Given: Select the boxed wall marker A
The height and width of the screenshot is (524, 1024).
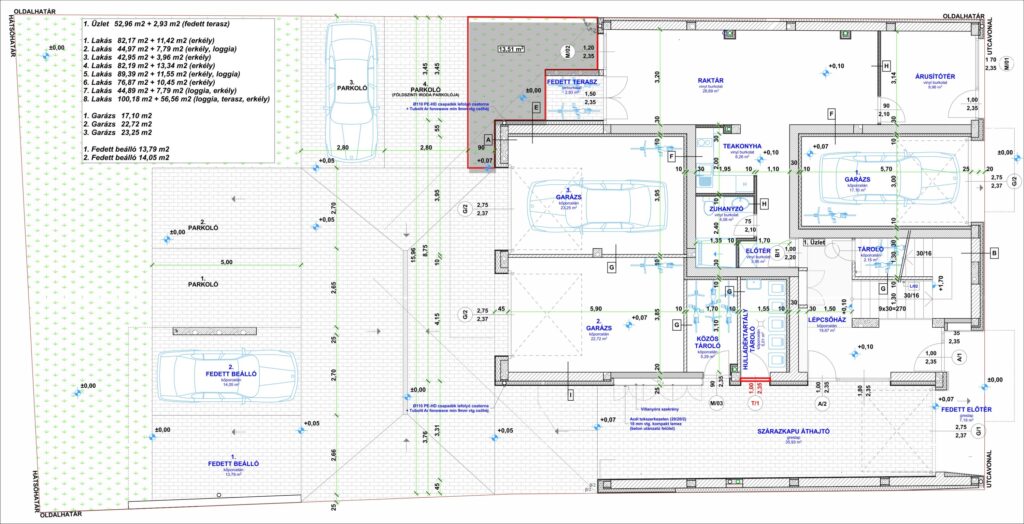Looking at the screenshot, I should point(488,141).
